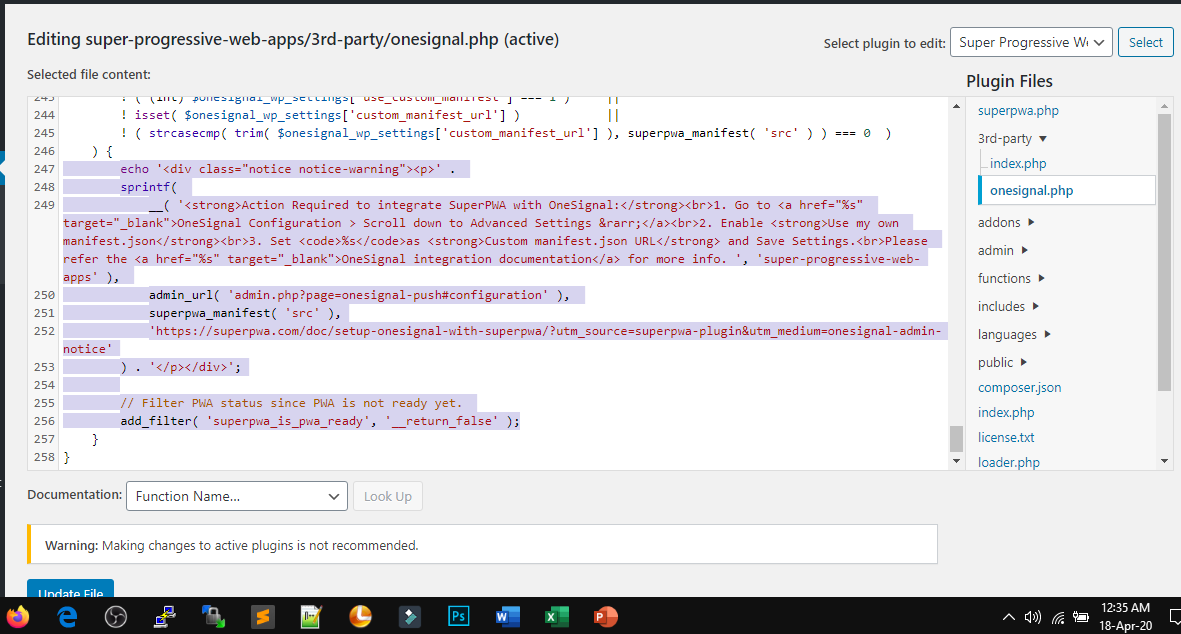Click Plugin Files scrollbar up arrow
The height and width of the screenshot is (634, 1181).
pos(1164,106)
